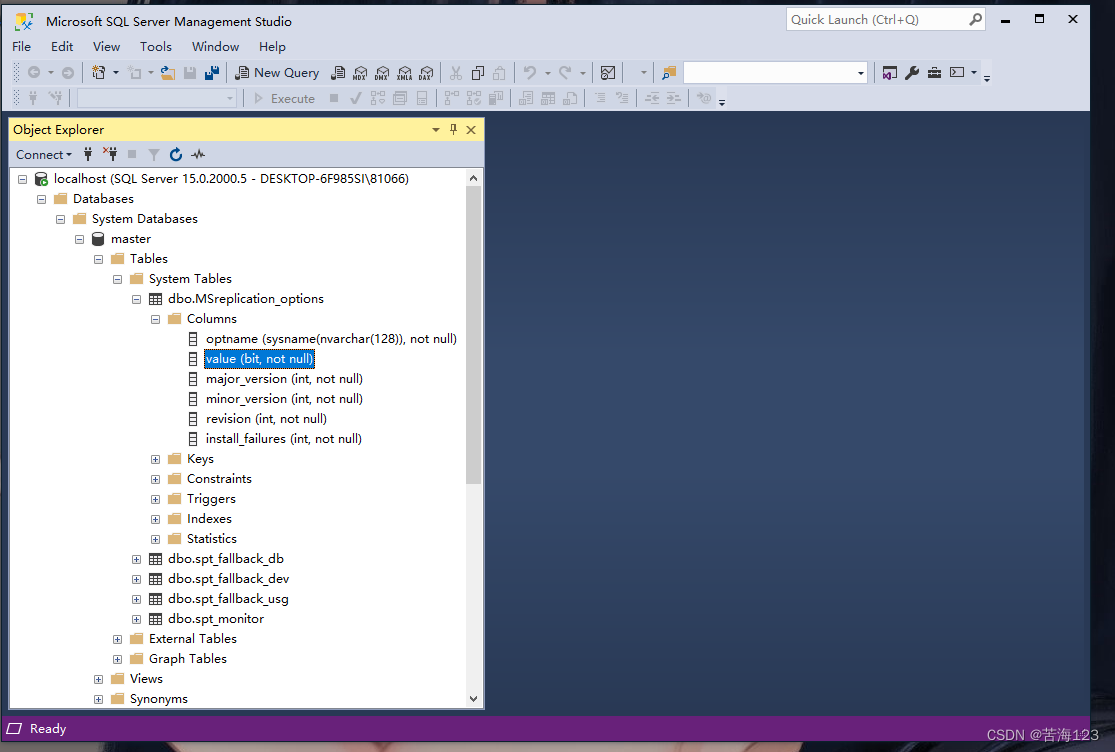Viewport: 1115px width, 752px height.
Task: Open an Analysis Services MDX query
Action: point(361,72)
